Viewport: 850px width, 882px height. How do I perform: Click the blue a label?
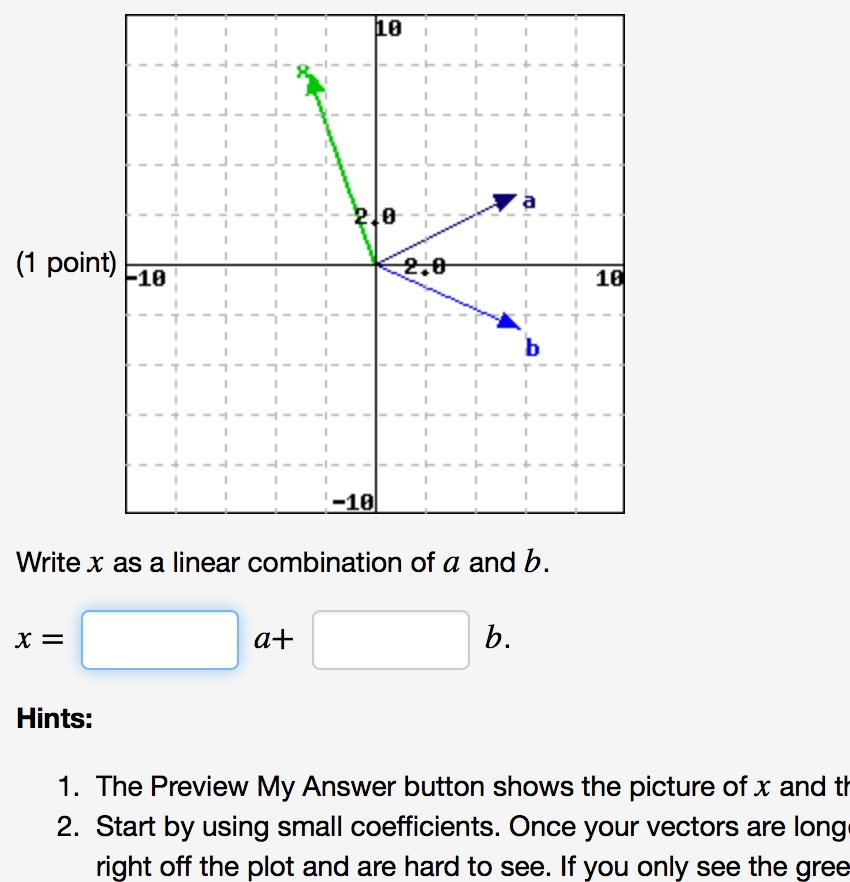click(x=529, y=200)
